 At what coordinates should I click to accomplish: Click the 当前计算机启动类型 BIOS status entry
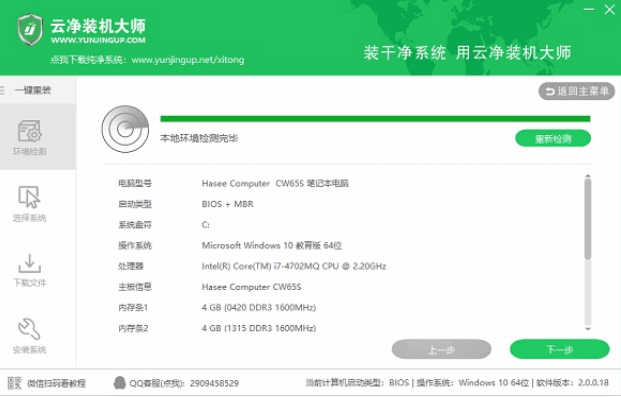[357, 383]
